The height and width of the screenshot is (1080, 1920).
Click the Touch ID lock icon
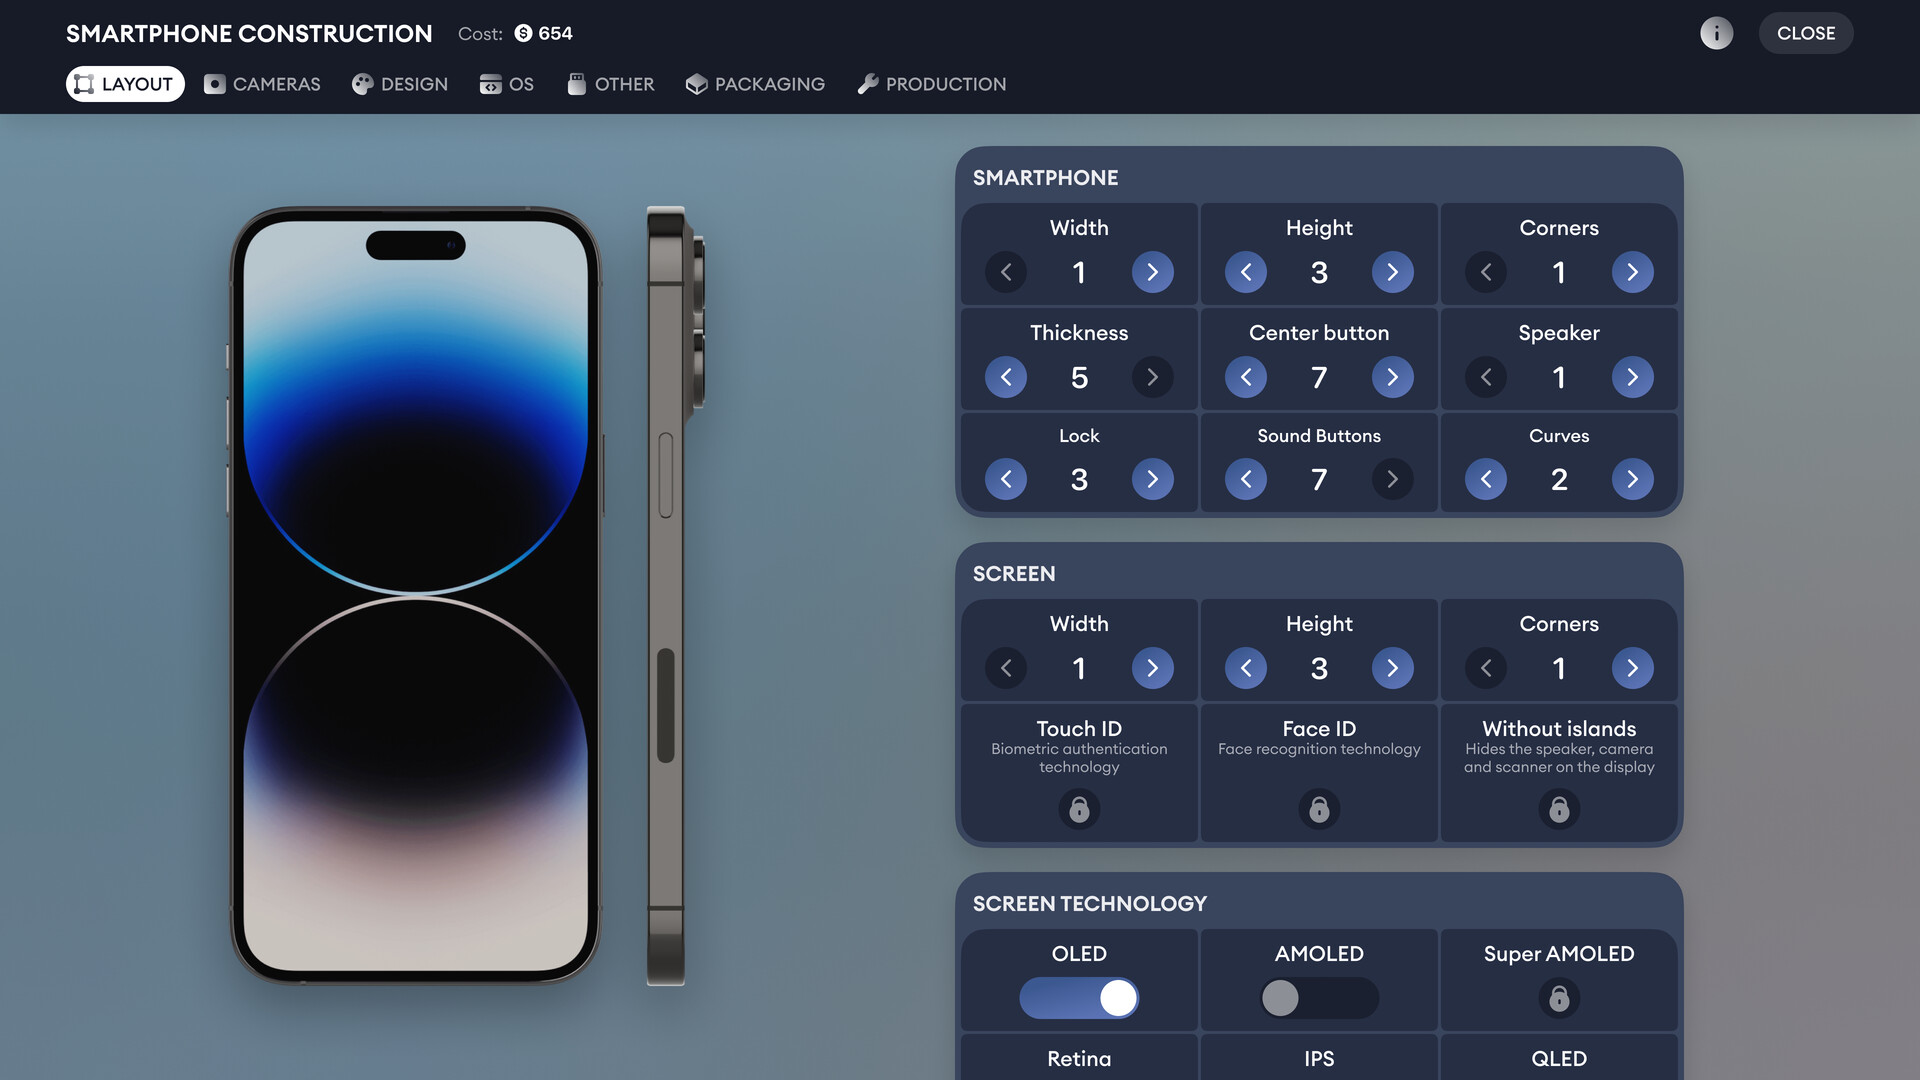pos(1079,809)
